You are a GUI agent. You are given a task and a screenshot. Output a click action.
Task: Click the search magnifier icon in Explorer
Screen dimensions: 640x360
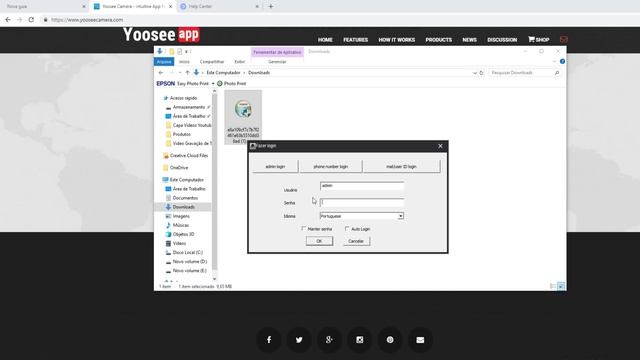click(x=557, y=73)
